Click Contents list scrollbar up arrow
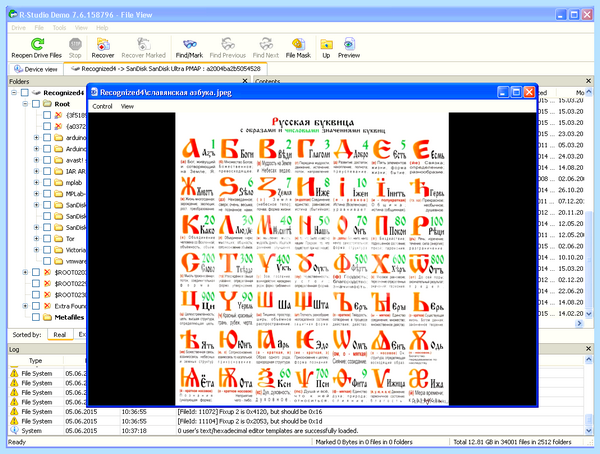Image resolution: width=600 pixels, height=454 pixels. pos(589,92)
